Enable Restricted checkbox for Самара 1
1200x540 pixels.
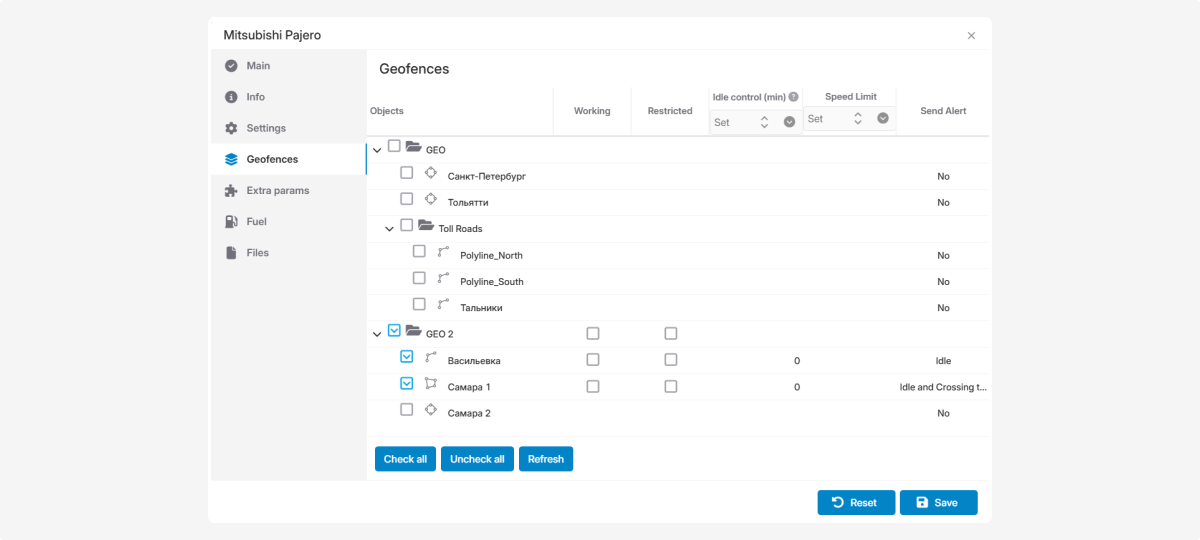coord(671,386)
